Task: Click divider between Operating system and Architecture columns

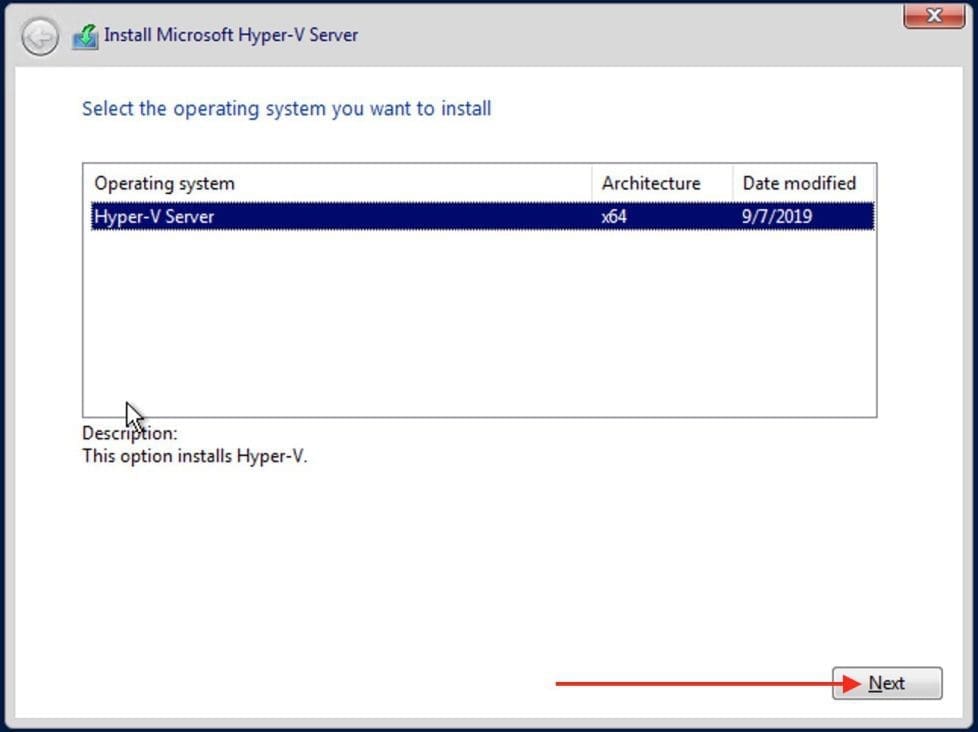Action: (592, 183)
